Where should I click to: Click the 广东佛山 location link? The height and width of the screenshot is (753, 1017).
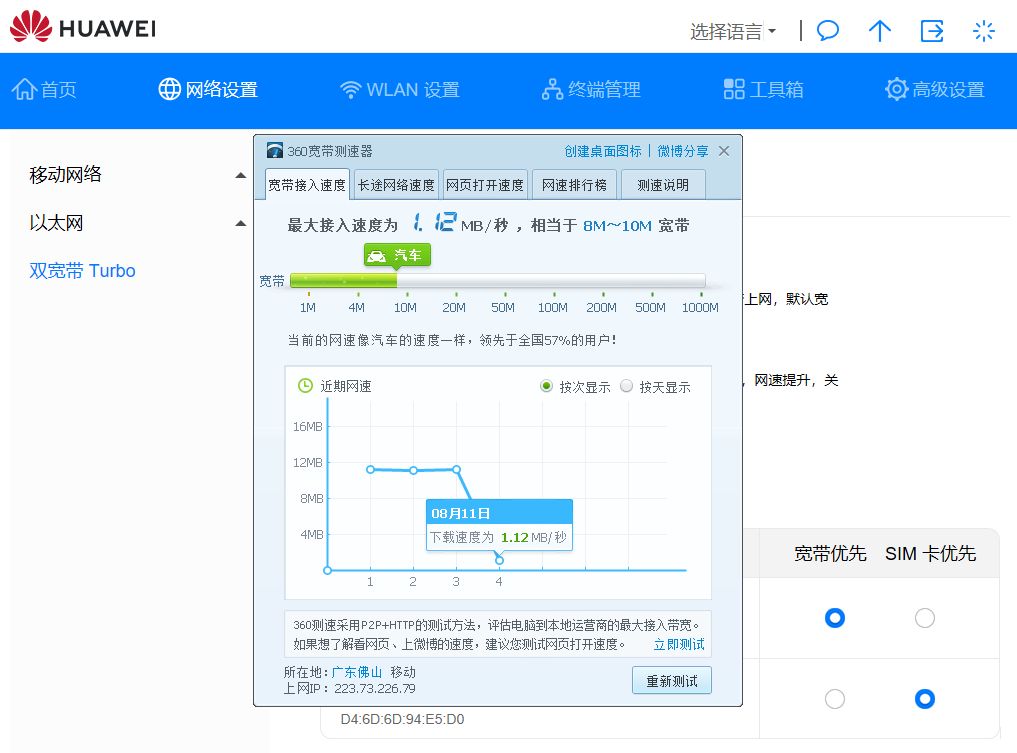(356, 672)
